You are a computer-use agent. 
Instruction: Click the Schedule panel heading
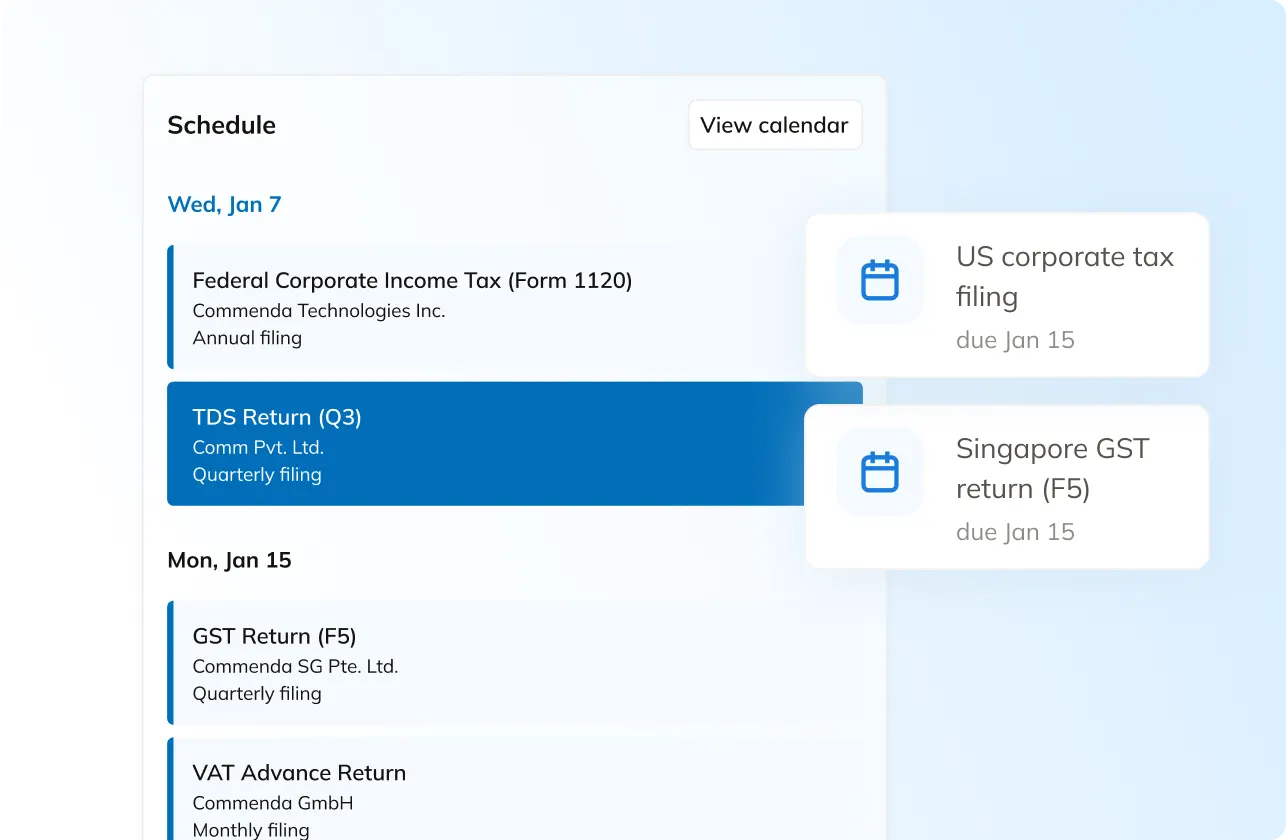click(221, 125)
